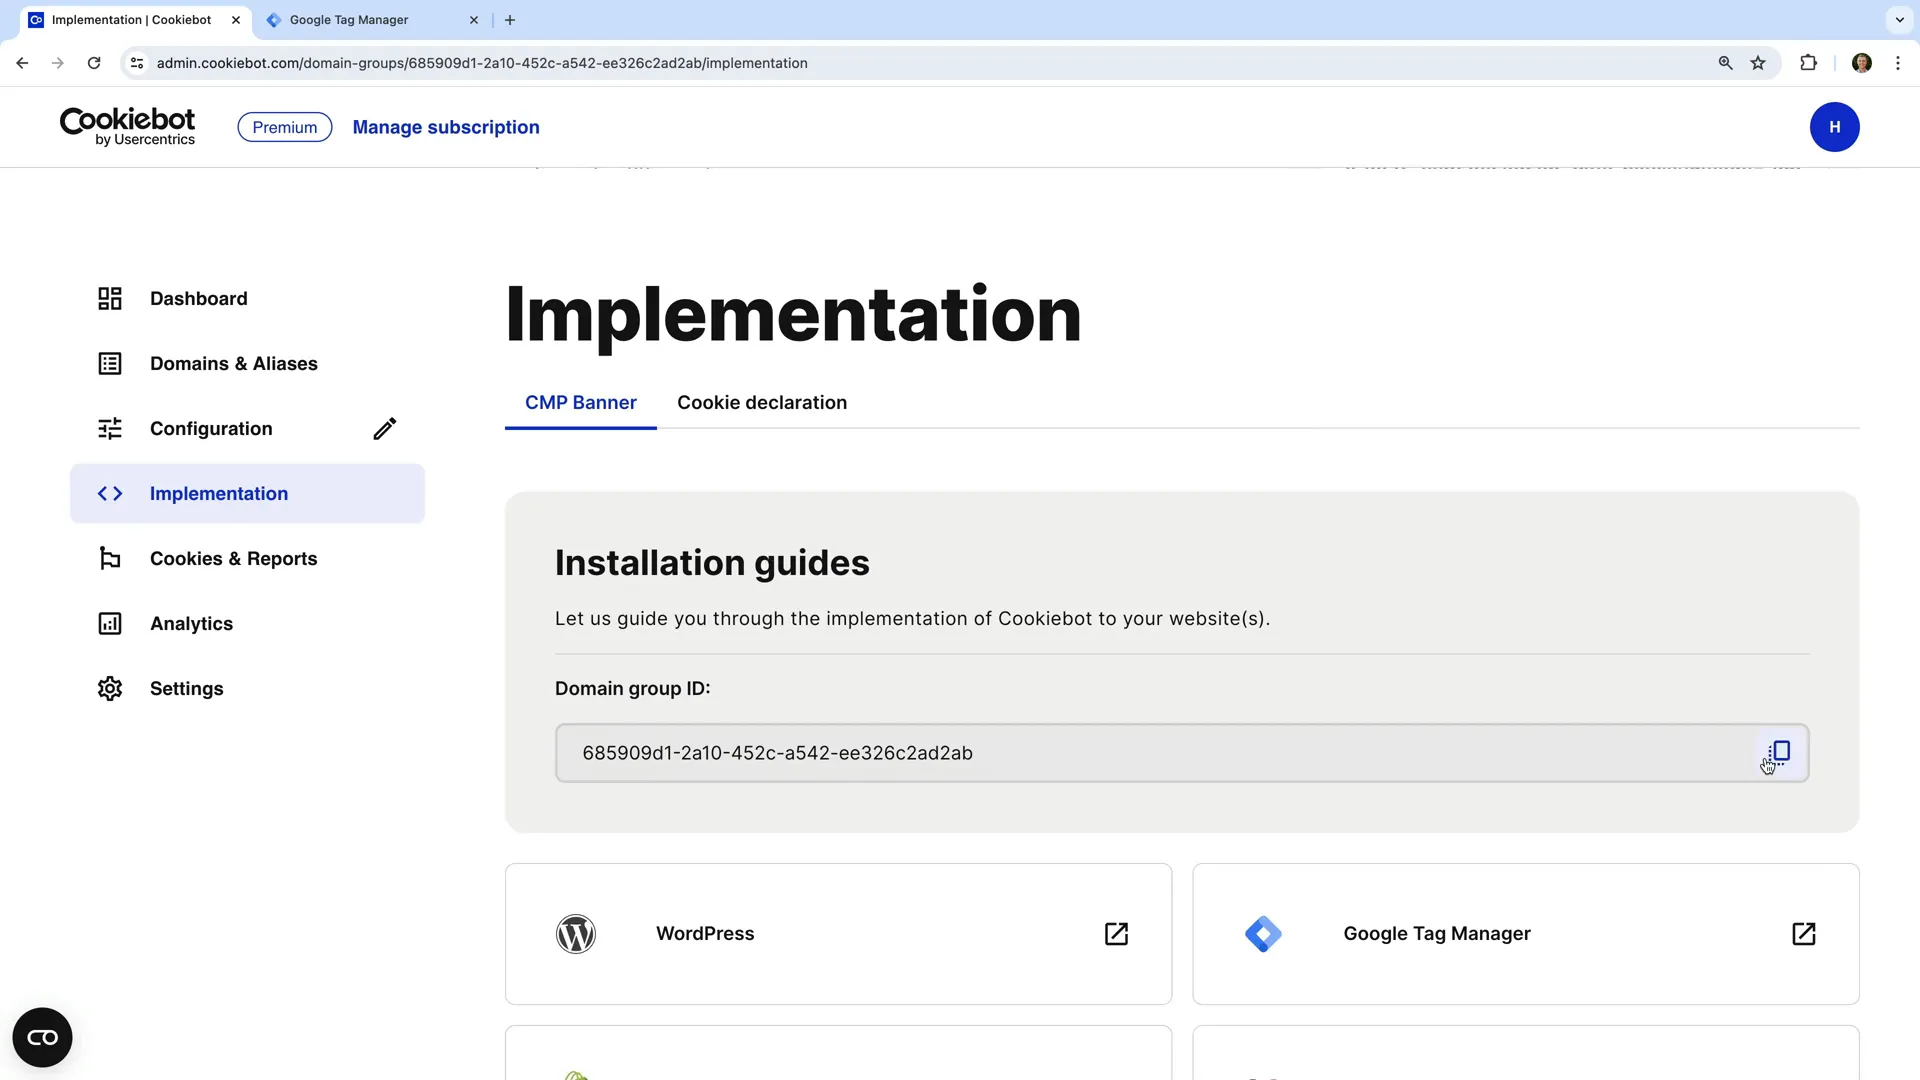Open the Google Tag Manager guide external link
The image size is (1920, 1080).
[1803, 933]
